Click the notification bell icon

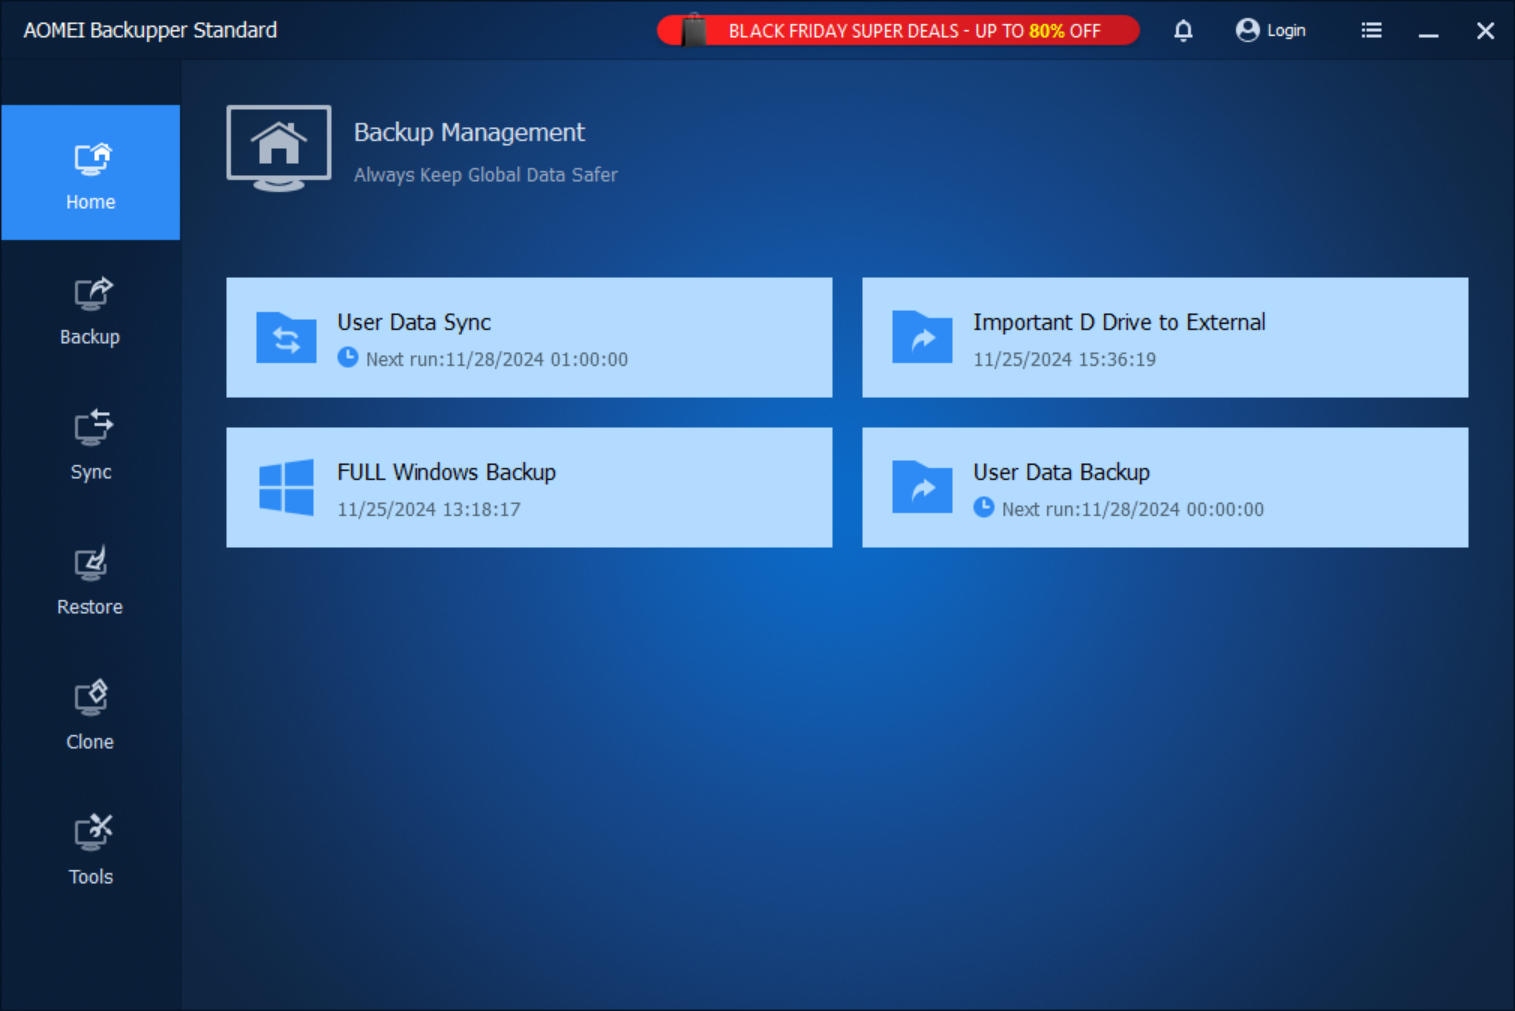[1183, 31]
